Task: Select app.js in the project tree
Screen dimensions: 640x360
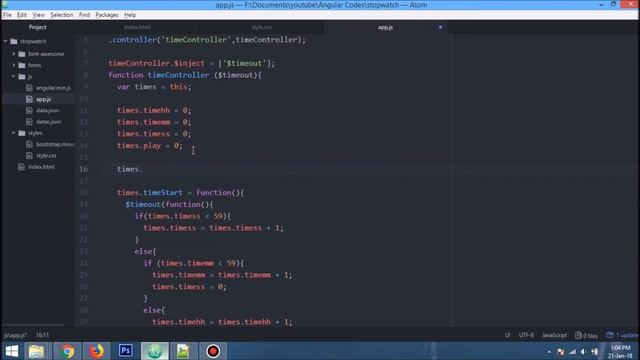Action: tap(43, 99)
